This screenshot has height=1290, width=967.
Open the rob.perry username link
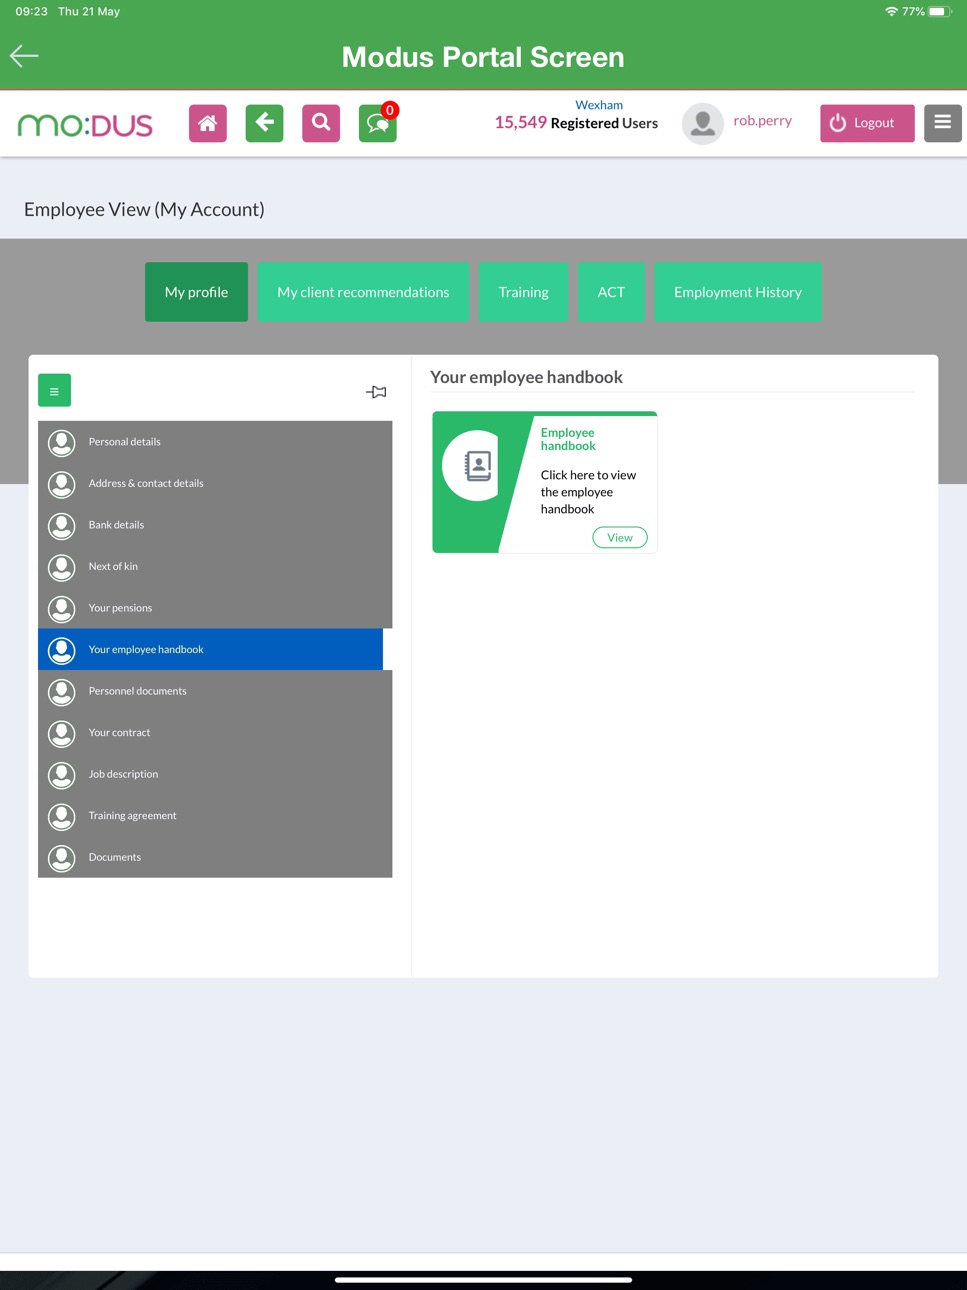point(762,120)
